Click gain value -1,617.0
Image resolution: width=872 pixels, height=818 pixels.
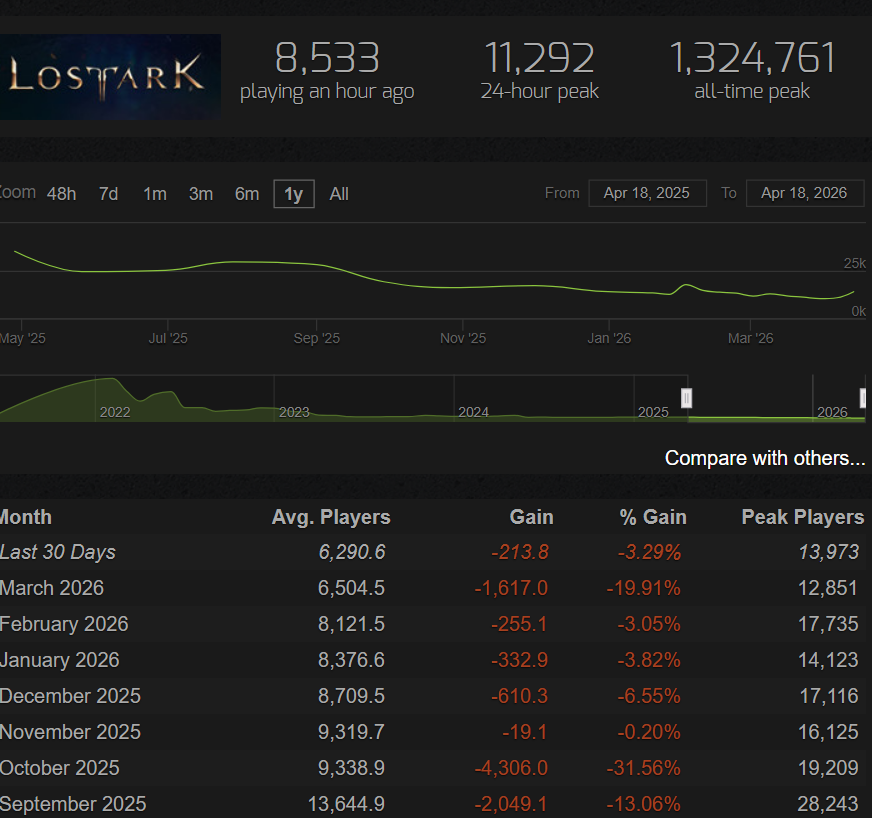point(511,588)
